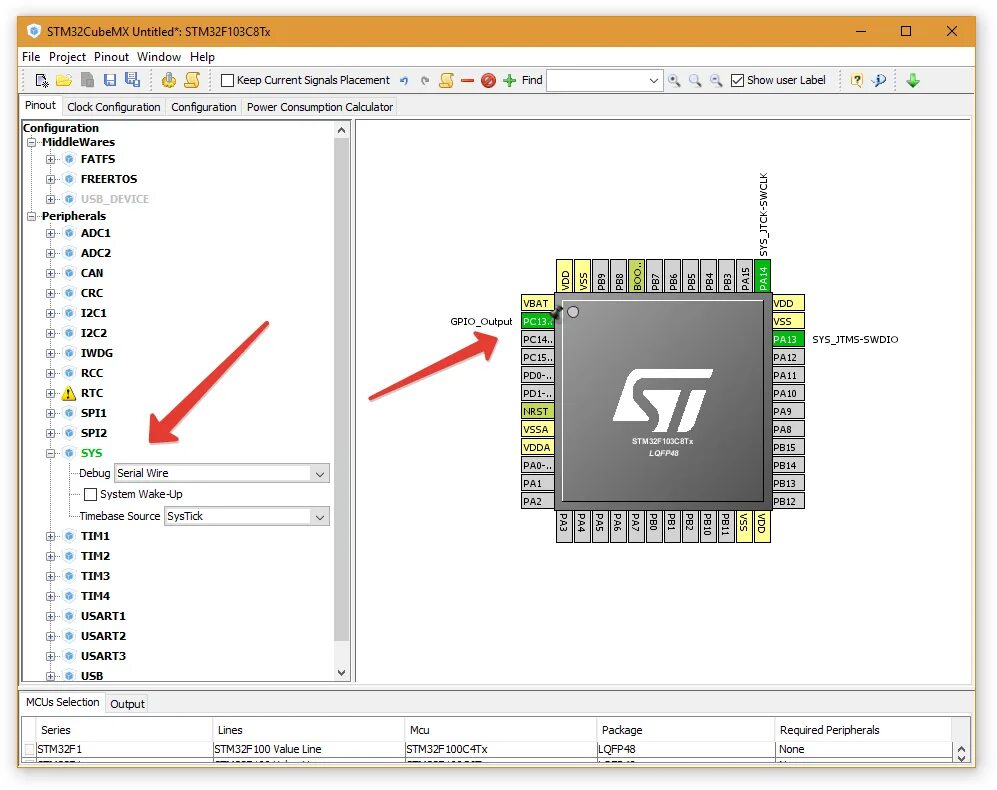This screenshot has height=790, width=997.
Task: Click the Find text input field
Action: coord(596,81)
